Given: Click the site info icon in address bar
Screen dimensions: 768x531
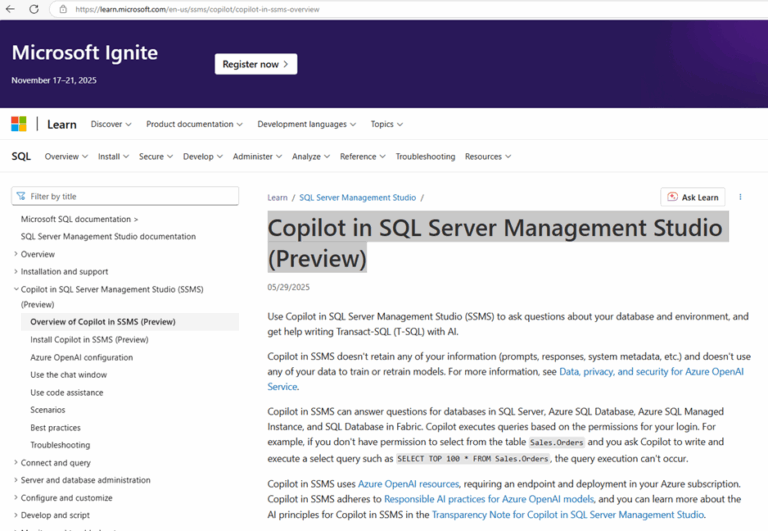Looking at the screenshot, I should [x=62, y=9].
